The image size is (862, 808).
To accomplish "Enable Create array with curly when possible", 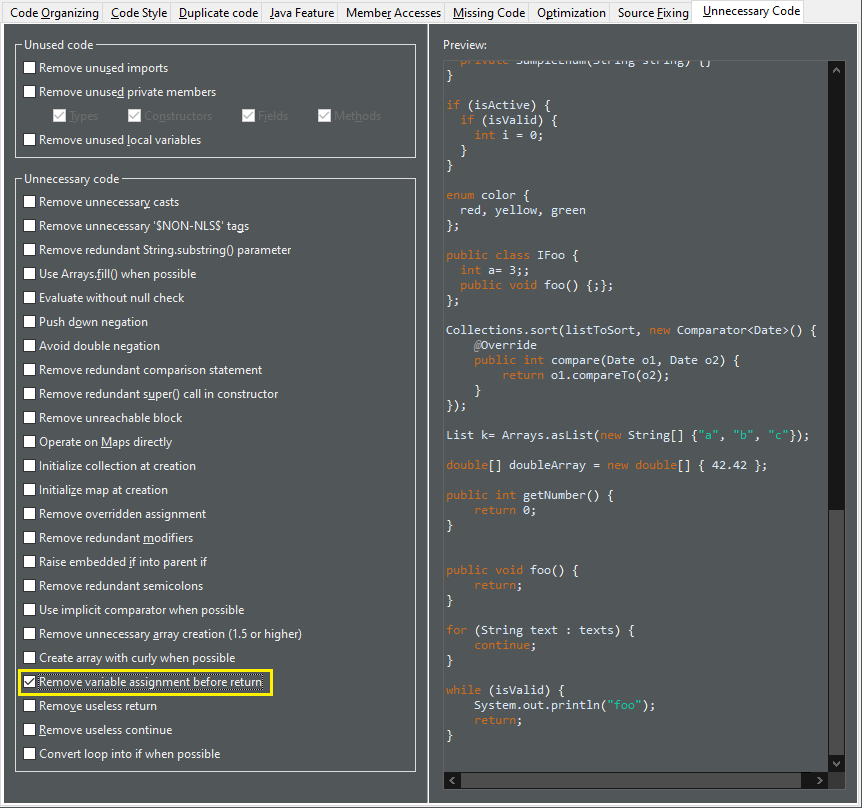I will 30,658.
